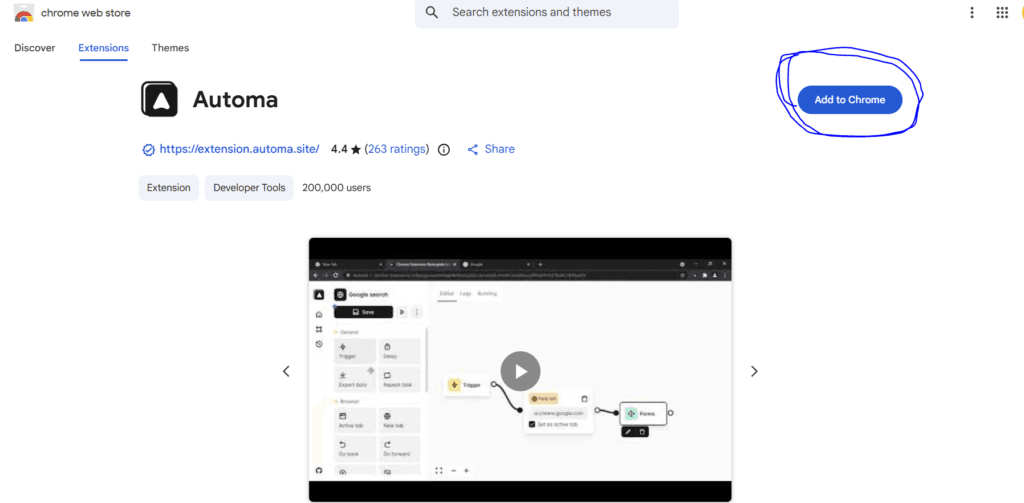The image size is (1024, 503).
Task: Open the three-dot more options menu
Action: 971,13
